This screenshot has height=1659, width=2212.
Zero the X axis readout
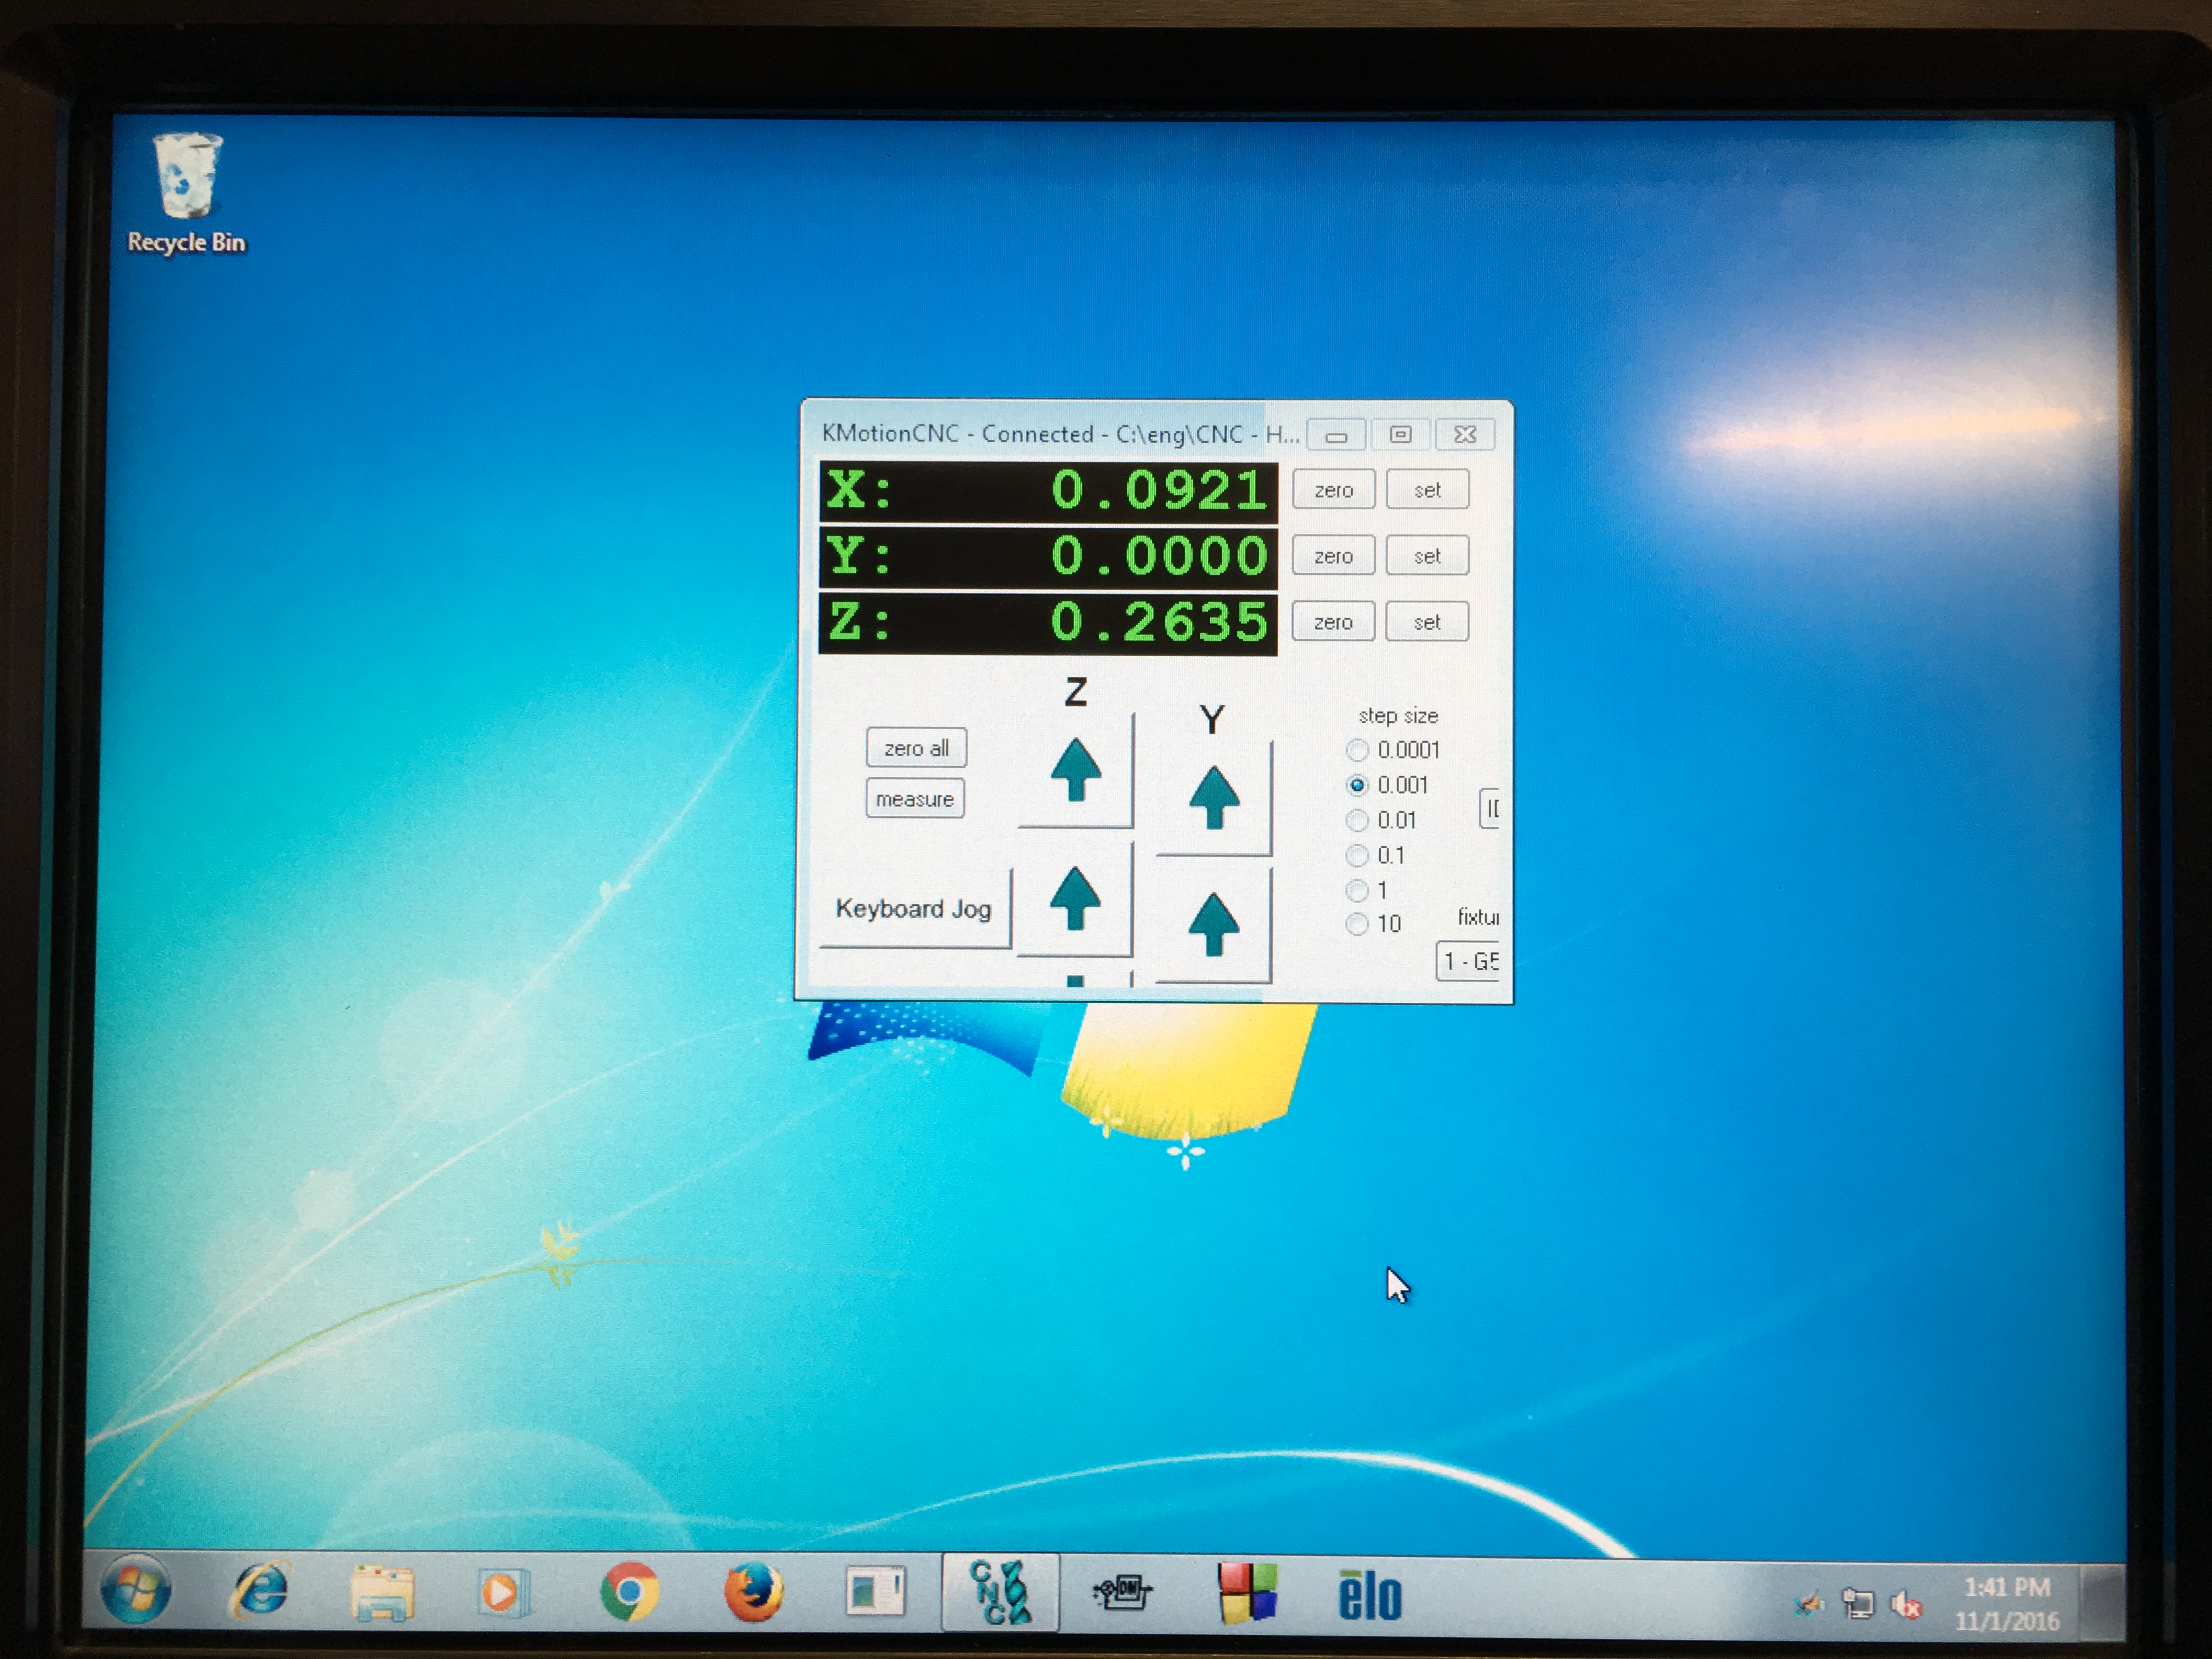(x=1333, y=490)
